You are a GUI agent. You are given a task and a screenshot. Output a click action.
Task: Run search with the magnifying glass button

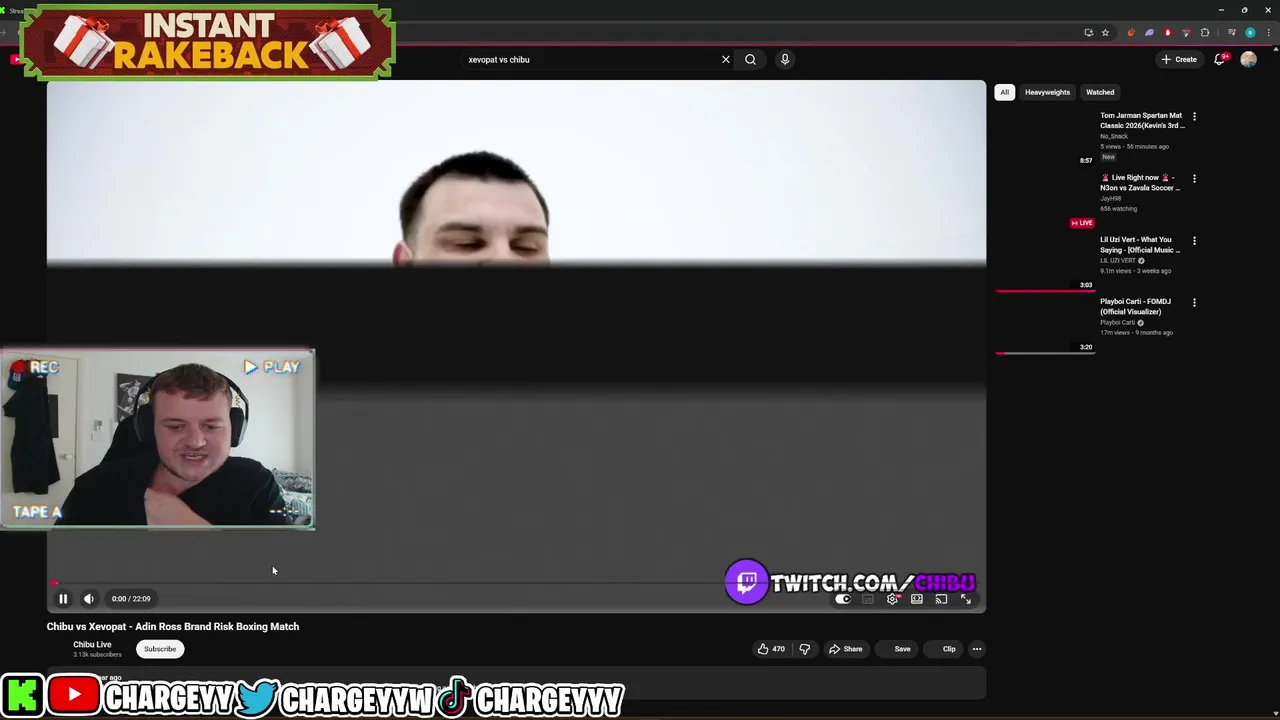click(750, 59)
